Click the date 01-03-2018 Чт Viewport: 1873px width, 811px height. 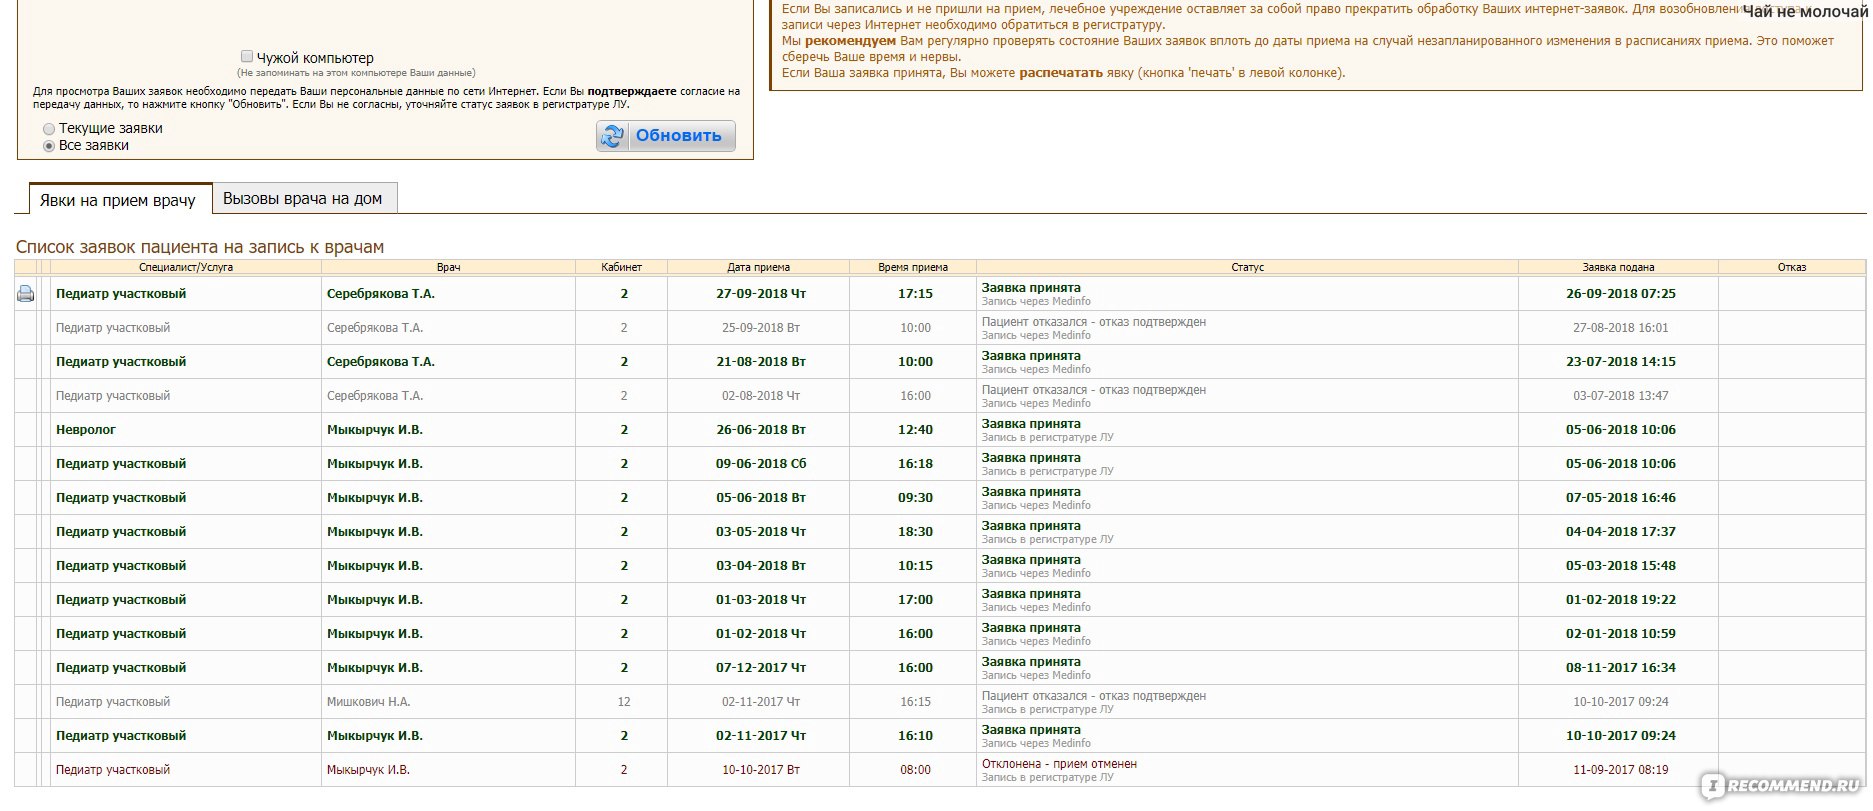(x=761, y=600)
